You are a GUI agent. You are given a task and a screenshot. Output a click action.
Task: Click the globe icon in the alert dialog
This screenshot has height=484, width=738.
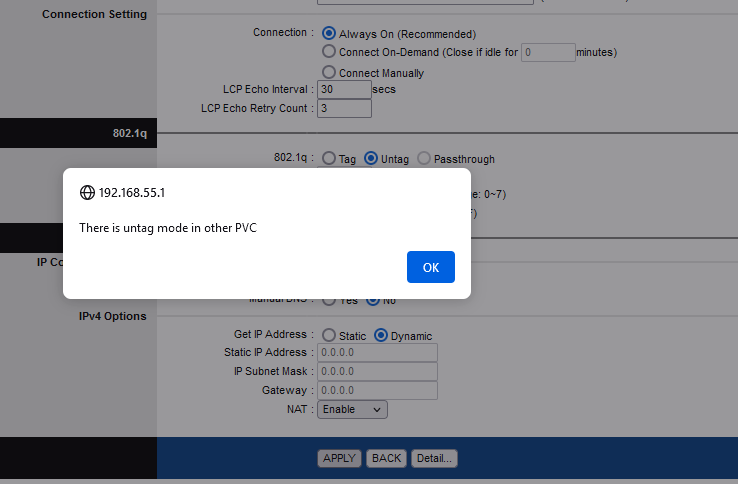coord(87,192)
